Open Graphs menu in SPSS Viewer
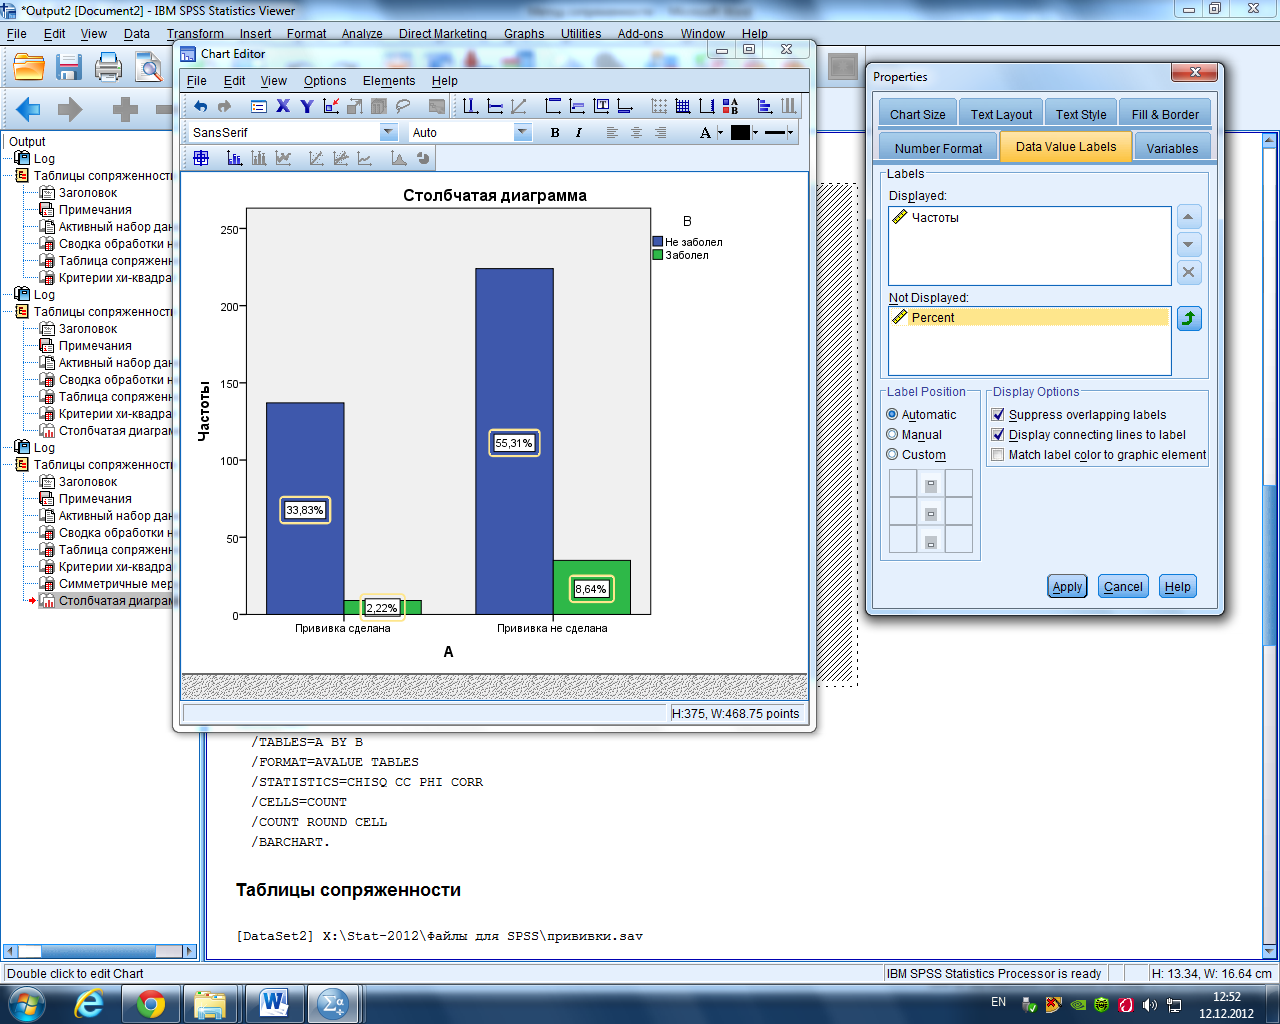Viewport: 1280px width, 1024px height. (x=524, y=34)
